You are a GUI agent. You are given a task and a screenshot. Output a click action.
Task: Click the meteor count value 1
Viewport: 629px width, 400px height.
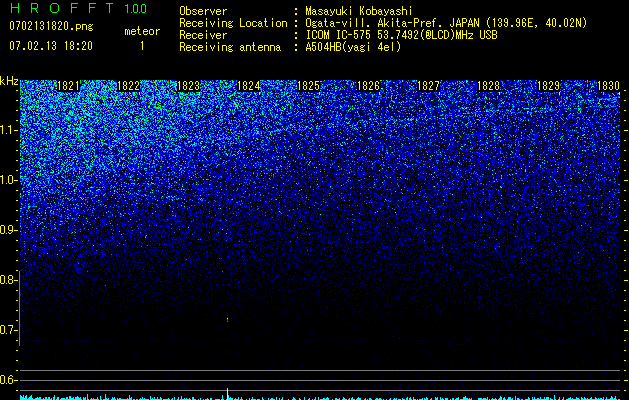coord(142,46)
